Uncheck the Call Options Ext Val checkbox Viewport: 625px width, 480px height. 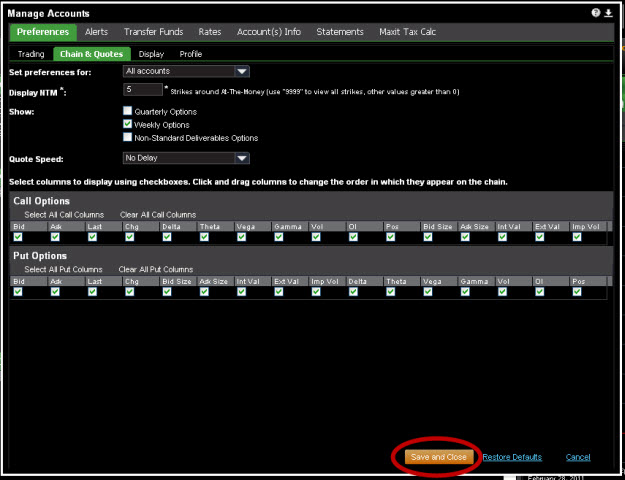540,237
